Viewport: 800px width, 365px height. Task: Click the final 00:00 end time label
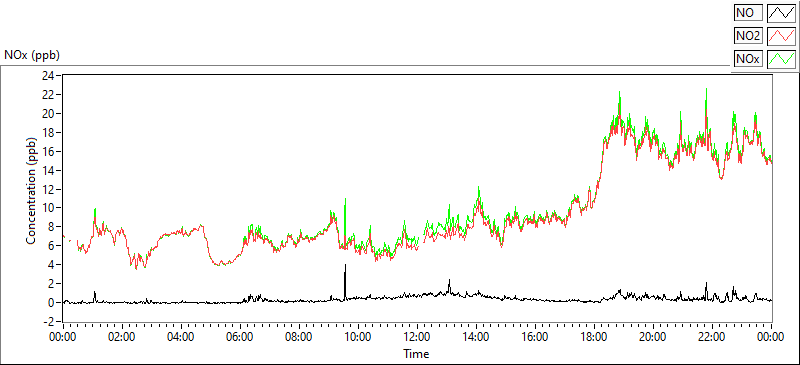pos(771,337)
